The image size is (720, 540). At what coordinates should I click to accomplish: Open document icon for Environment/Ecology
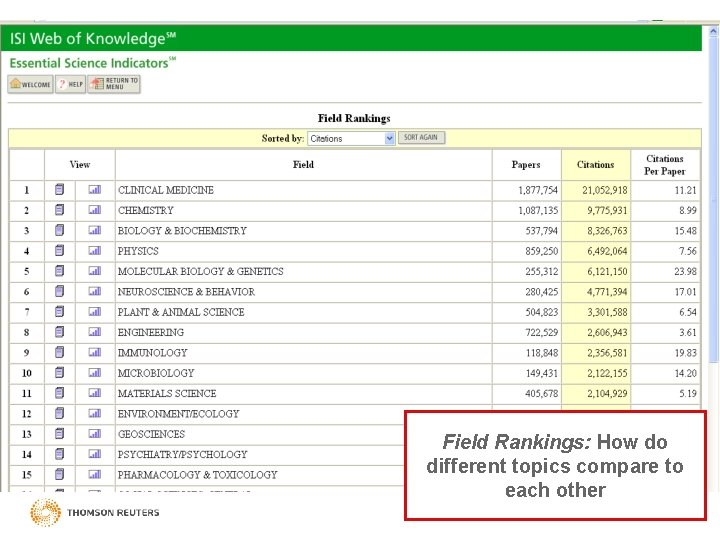(x=59, y=413)
